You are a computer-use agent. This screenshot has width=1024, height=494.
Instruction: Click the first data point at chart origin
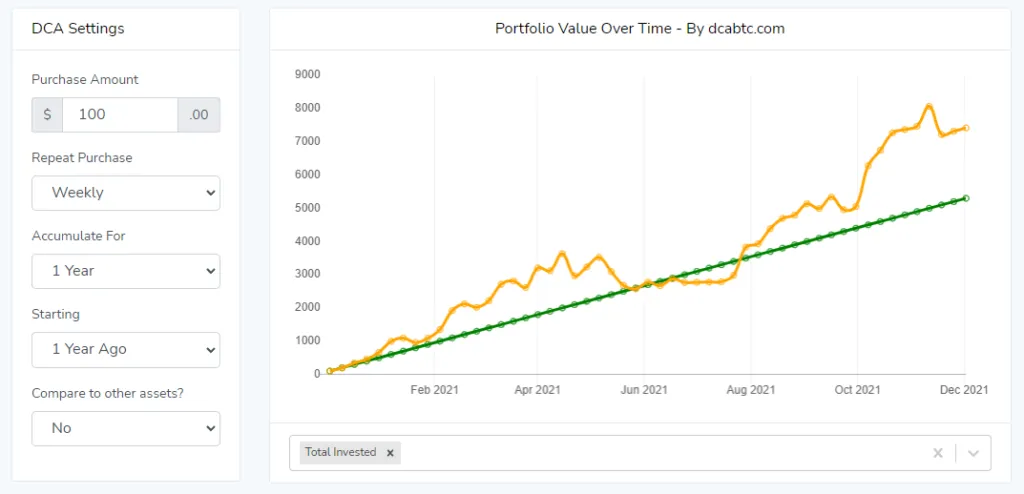point(330,371)
